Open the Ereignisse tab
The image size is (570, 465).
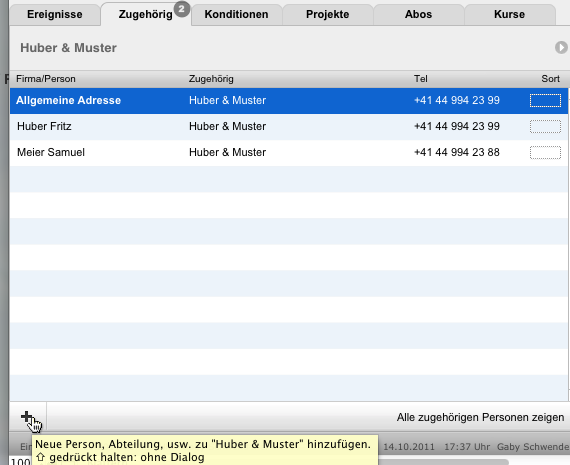click(x=55, y=14)
